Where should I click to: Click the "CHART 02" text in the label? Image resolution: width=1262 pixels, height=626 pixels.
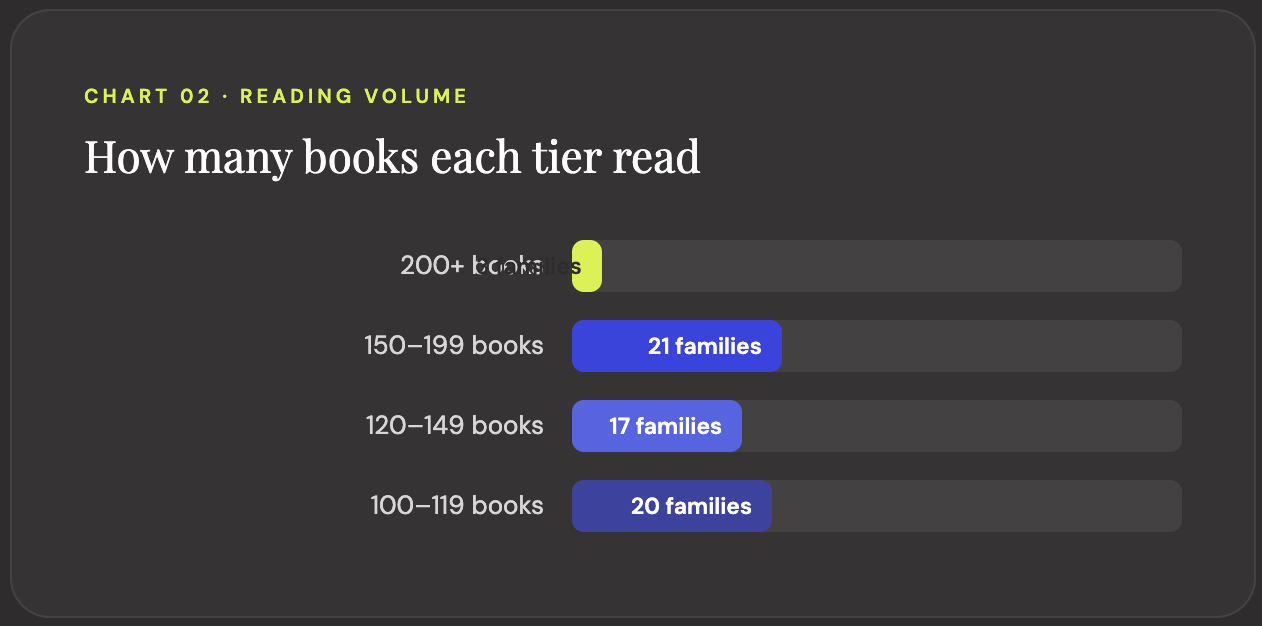(x=147, y=97)
